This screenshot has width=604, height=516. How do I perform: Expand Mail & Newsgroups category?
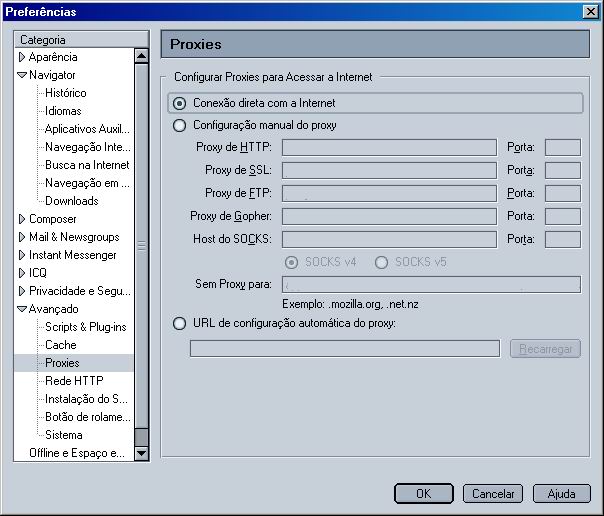coord(22,237)
